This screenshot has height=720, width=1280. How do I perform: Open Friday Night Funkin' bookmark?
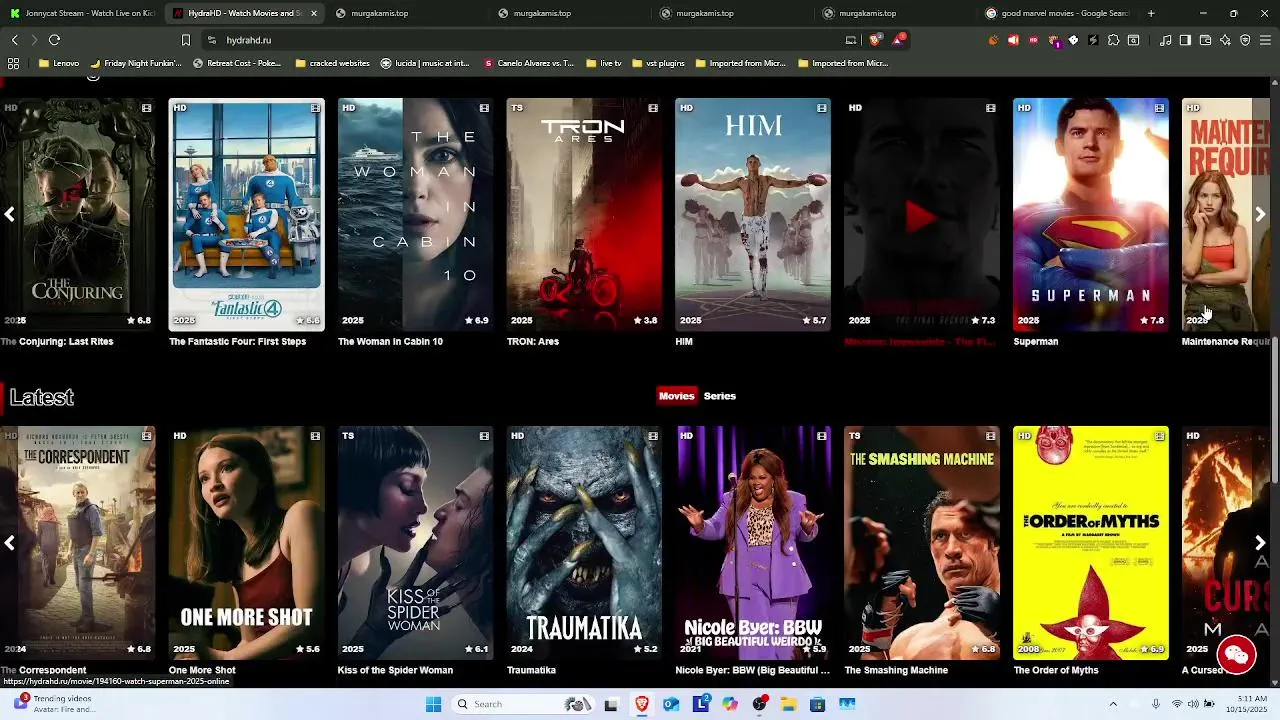click(x=136, y=63)
